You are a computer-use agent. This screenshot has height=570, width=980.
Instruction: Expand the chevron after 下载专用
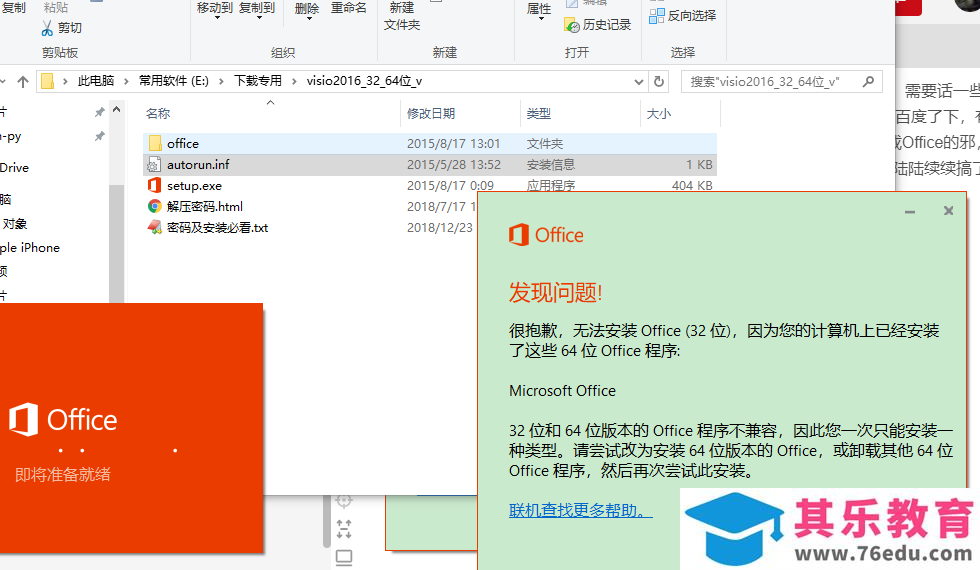294,81
